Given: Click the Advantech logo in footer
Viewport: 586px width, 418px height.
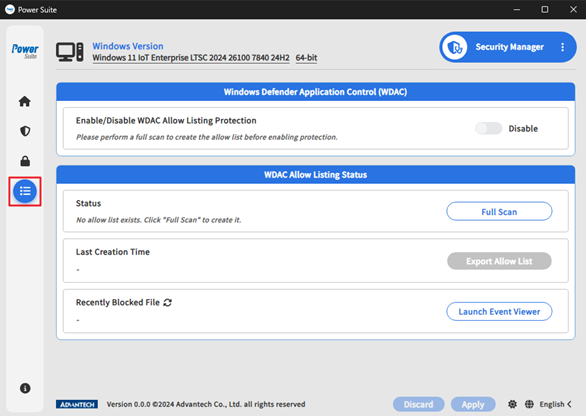Looking at the screenshot, I should click(77, 404).
